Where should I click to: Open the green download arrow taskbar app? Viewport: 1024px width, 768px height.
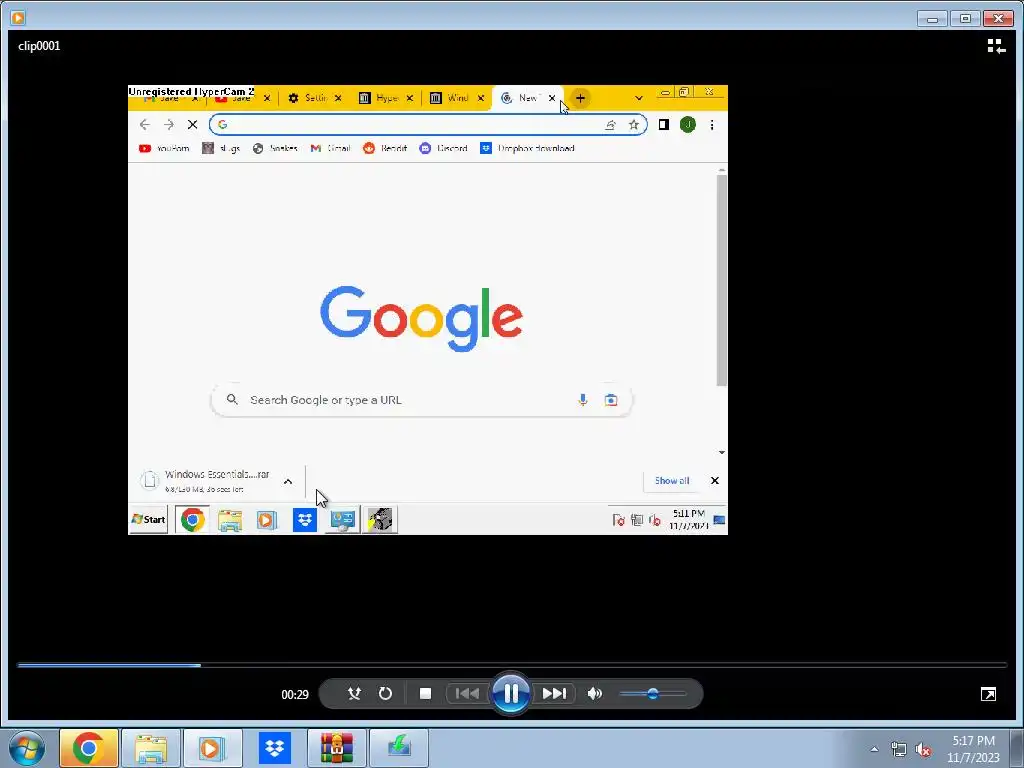[x=399, y=748]
